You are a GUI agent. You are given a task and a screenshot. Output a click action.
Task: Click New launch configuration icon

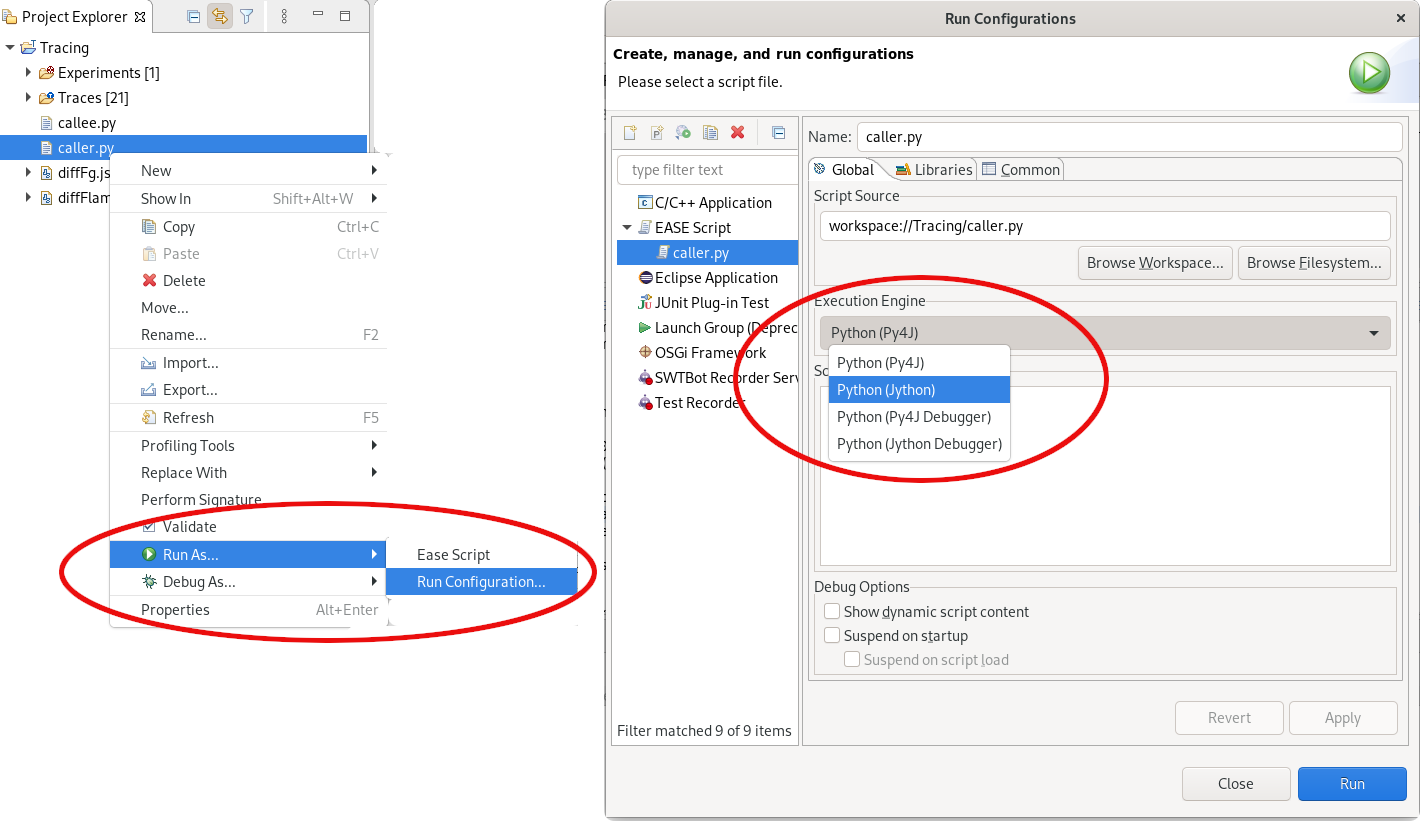(630, 133)
